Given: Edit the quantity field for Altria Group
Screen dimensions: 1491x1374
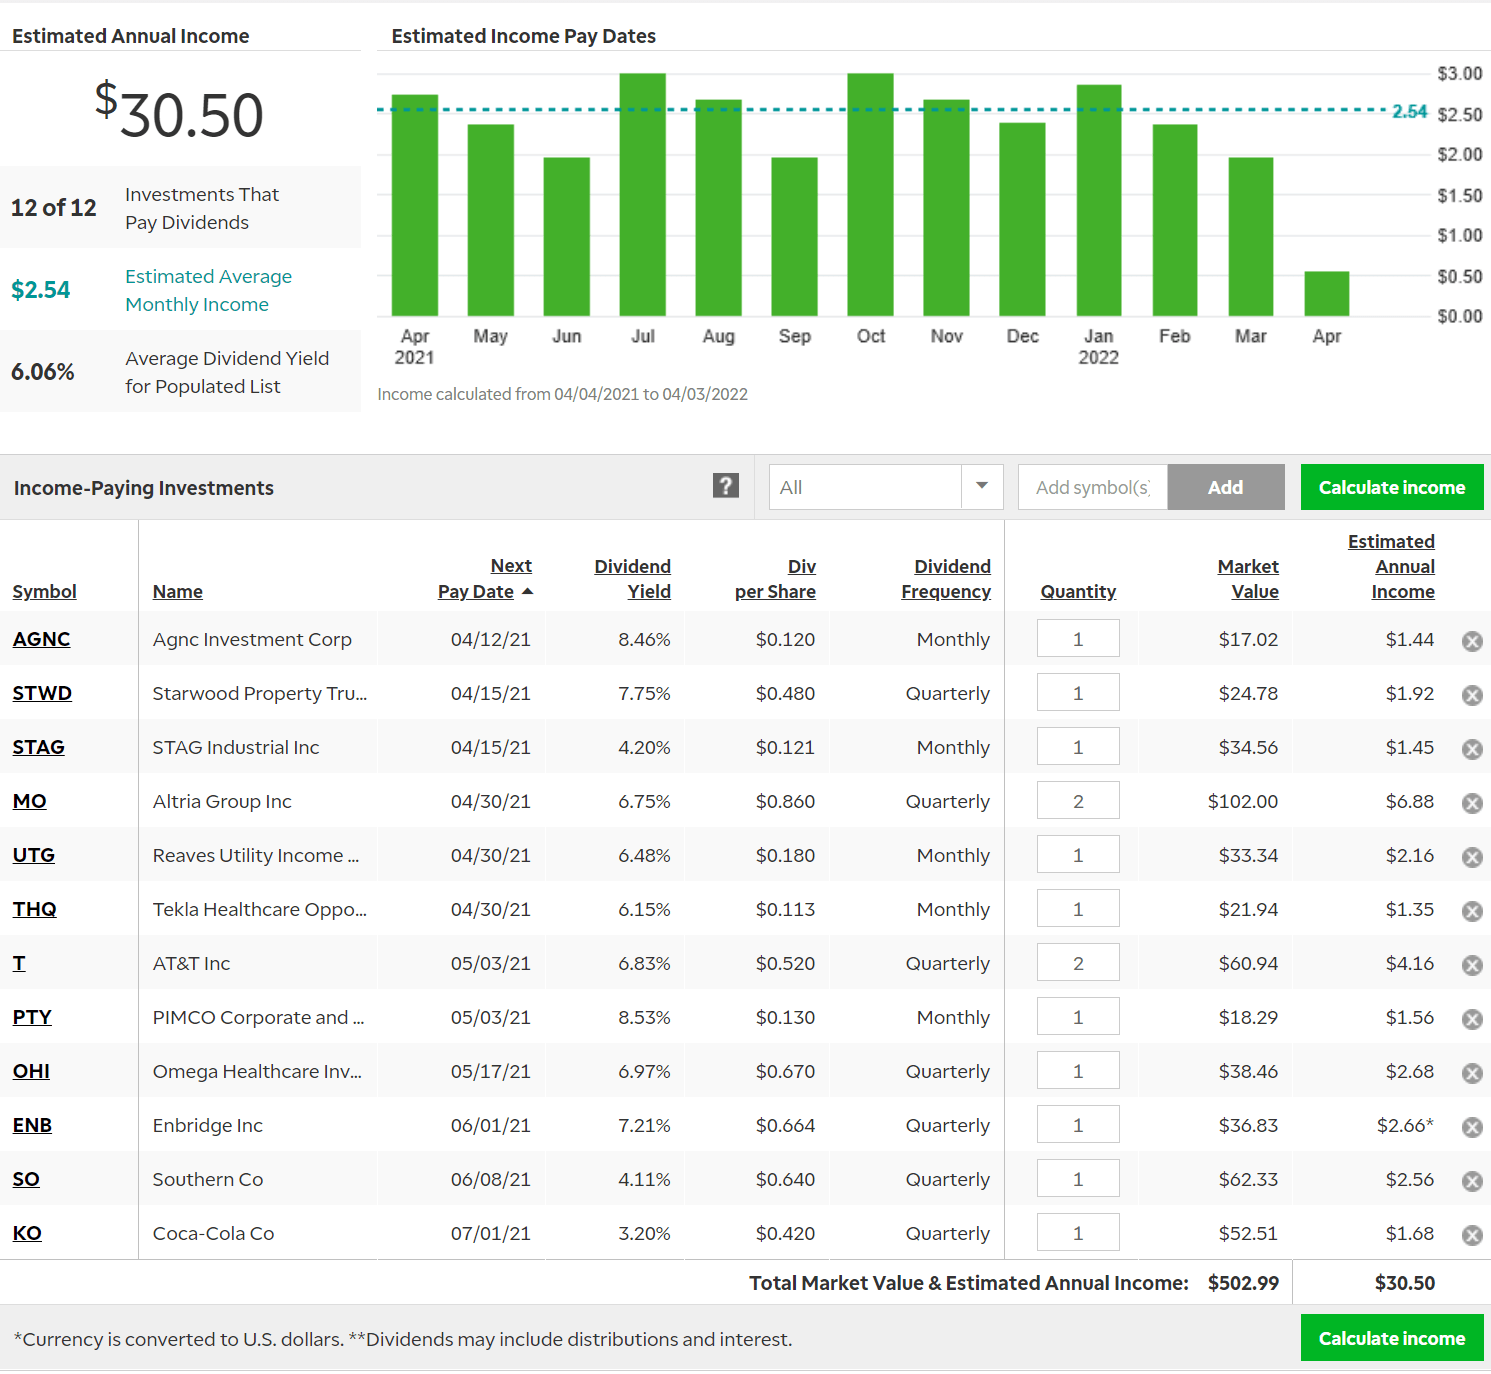Looking at the screenshot, I should [x=1078, y=801].
